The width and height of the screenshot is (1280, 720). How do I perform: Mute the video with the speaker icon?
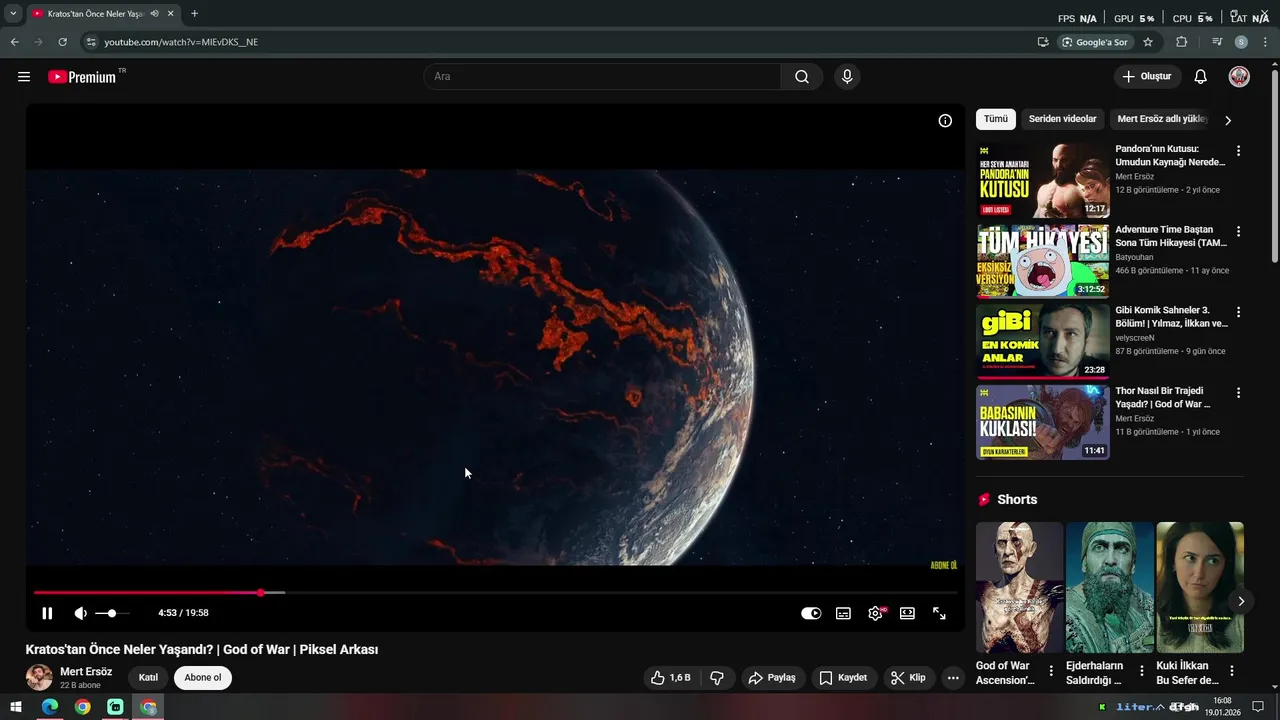tap(81, 613)
